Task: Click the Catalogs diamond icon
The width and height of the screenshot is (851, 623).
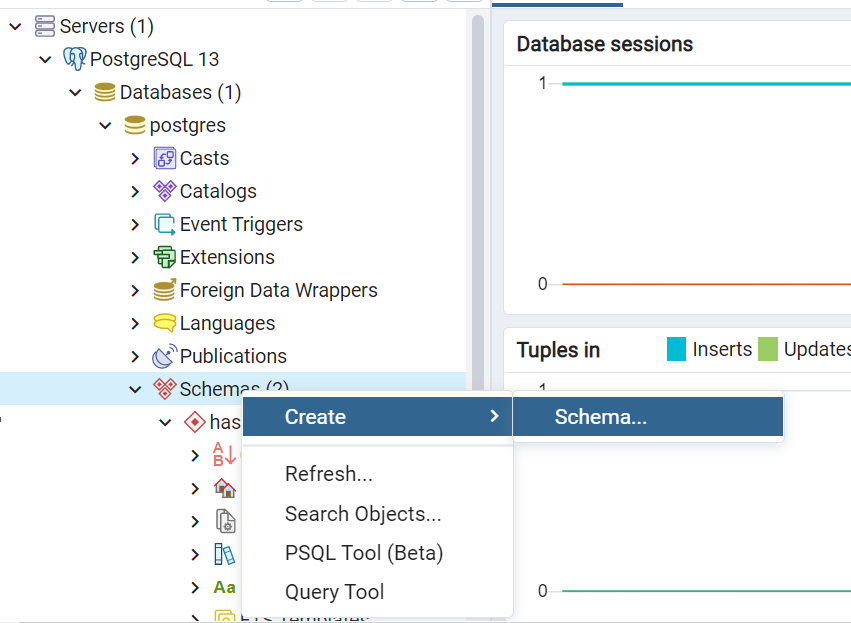Action: pyautogui.click(x=163, y=191)
